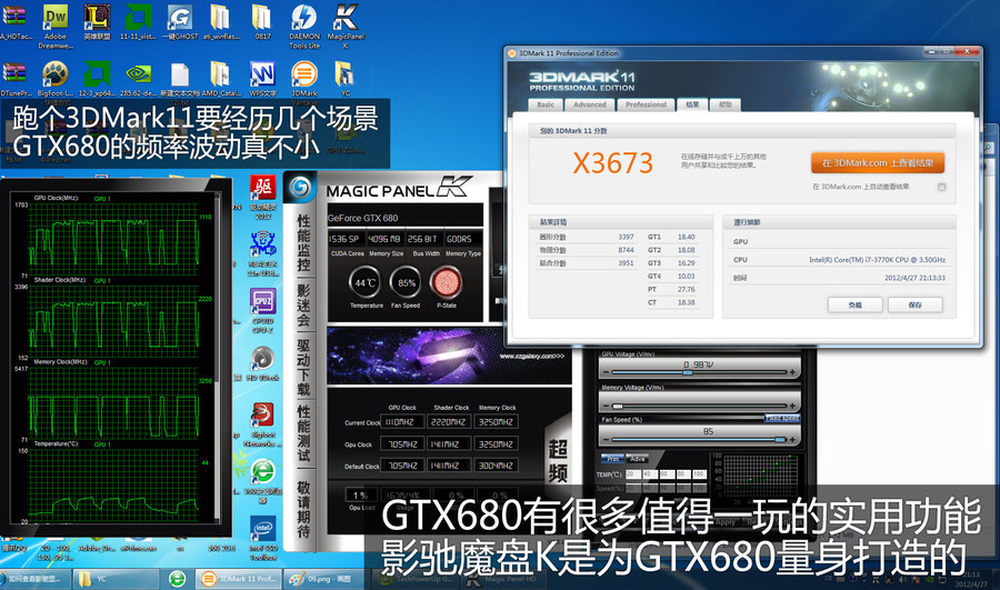The height and width of the screenshot is (590, 1000).
Task: Open the 帮助 help tab in 3DMark 11
Action: coord(725,105)
